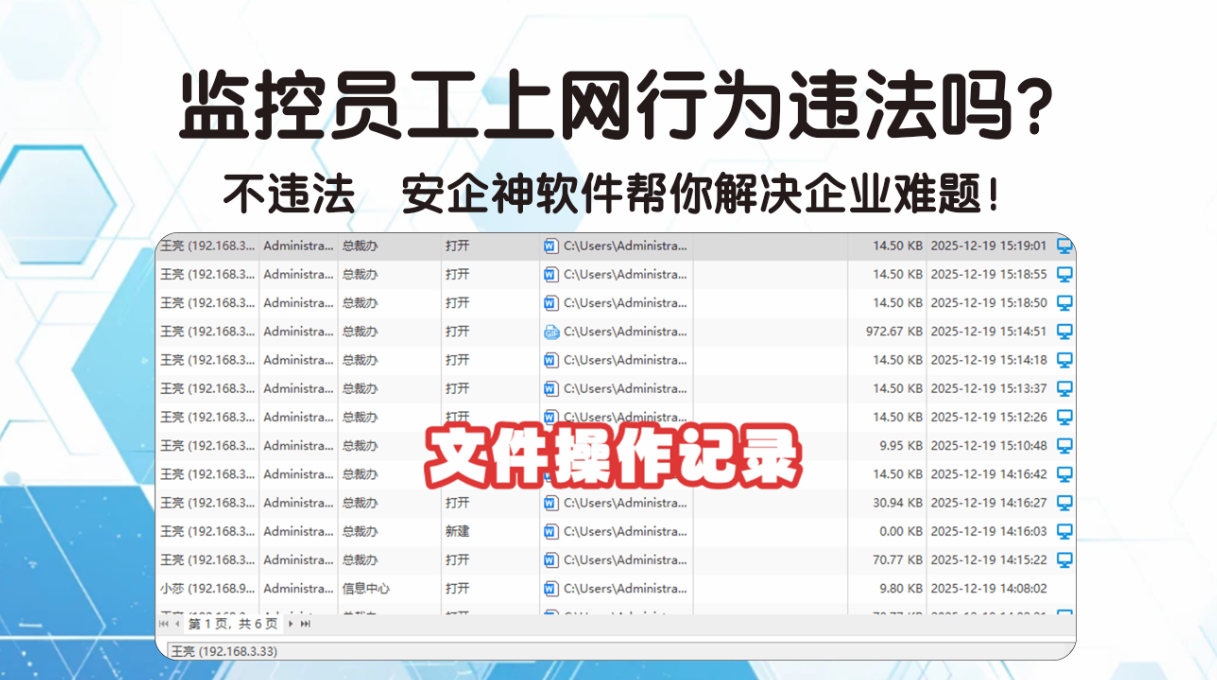The width and height of the screenshot is (1217, 680).
Task: Select the 王亮 user cell in the 14:16:03 row
Action: click(207, 531)
